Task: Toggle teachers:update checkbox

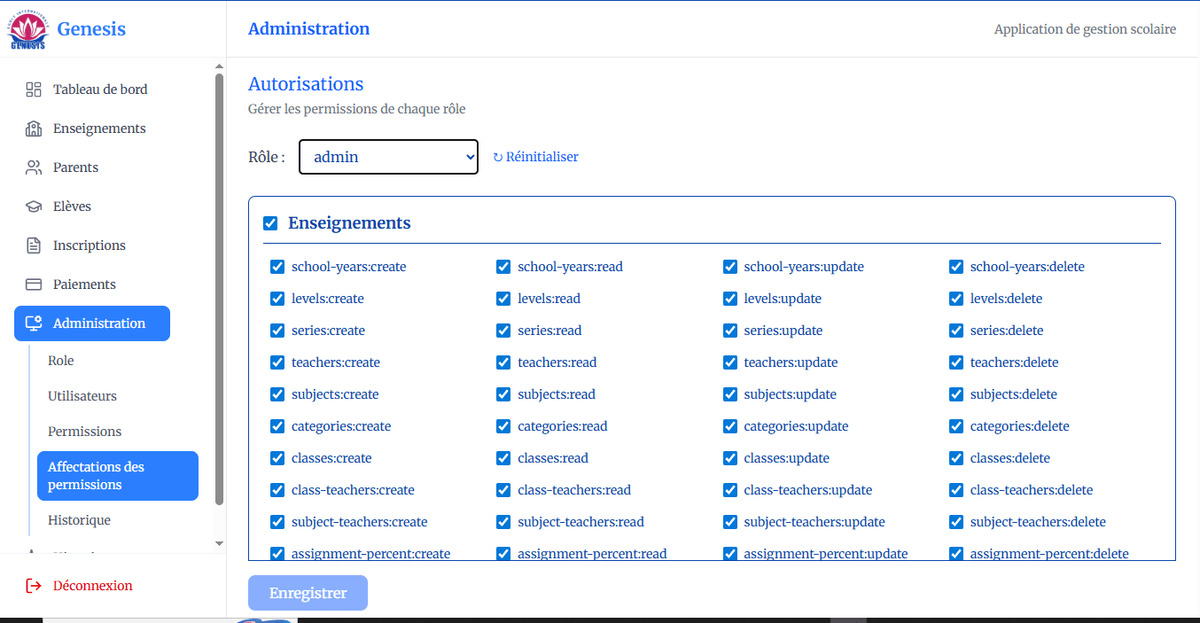Action: 730,362
